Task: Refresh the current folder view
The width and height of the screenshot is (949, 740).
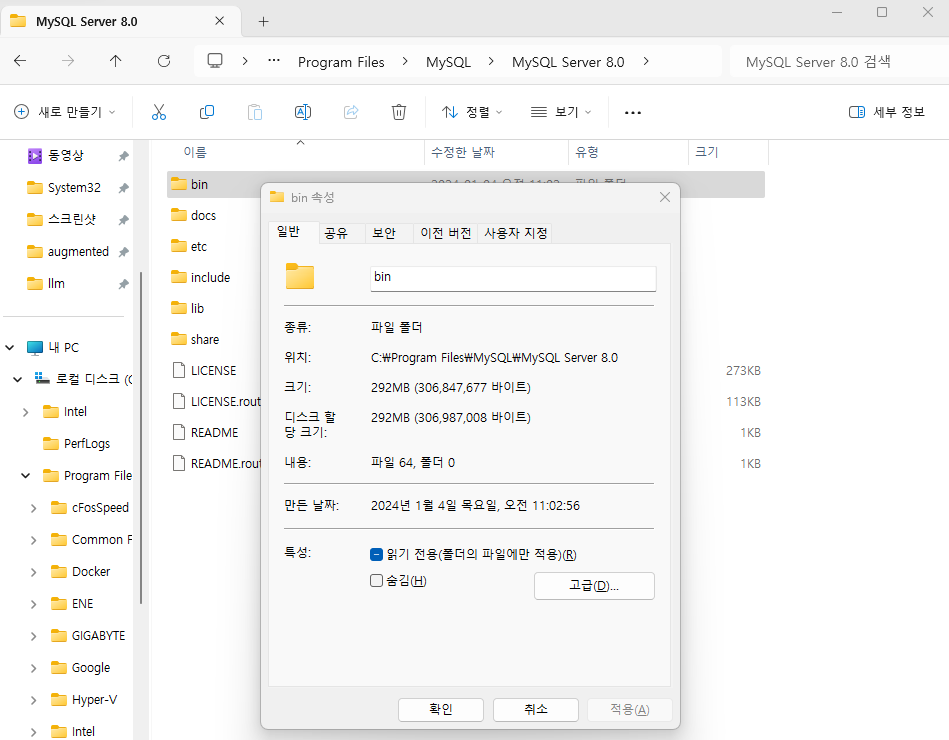Action: [x=164, y=61]
